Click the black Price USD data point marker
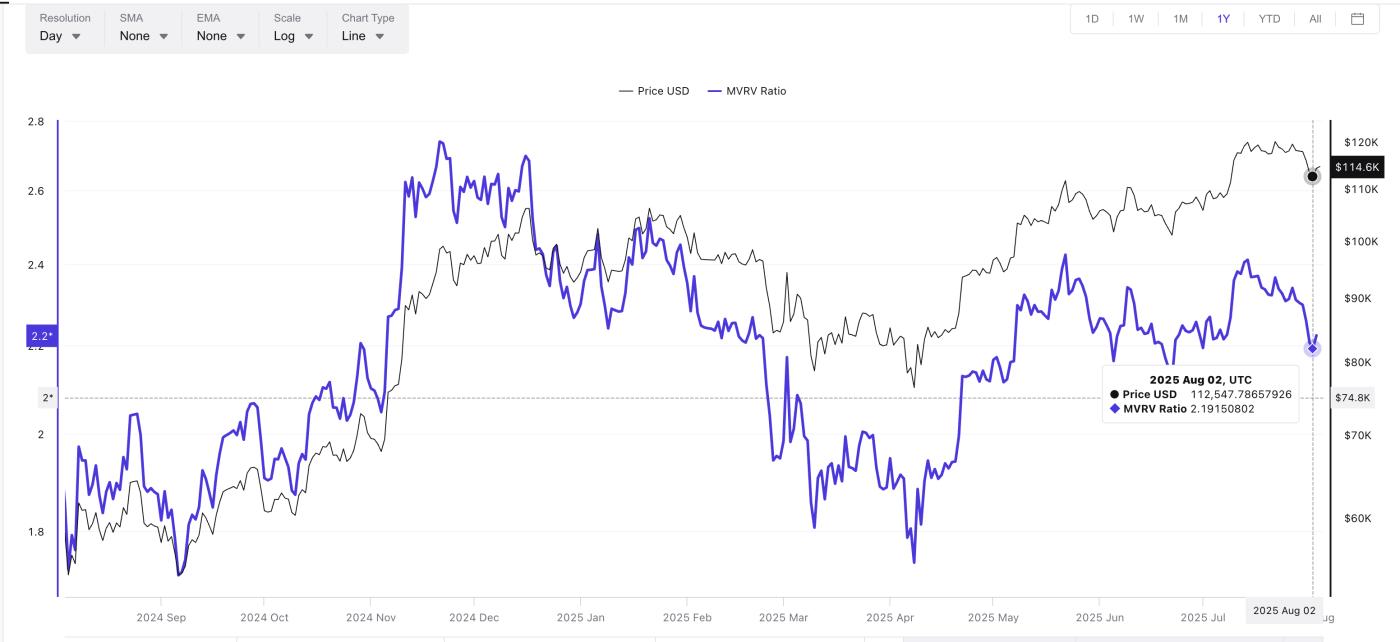This screenshot has width=1400, height=642. click(1312, 176)
